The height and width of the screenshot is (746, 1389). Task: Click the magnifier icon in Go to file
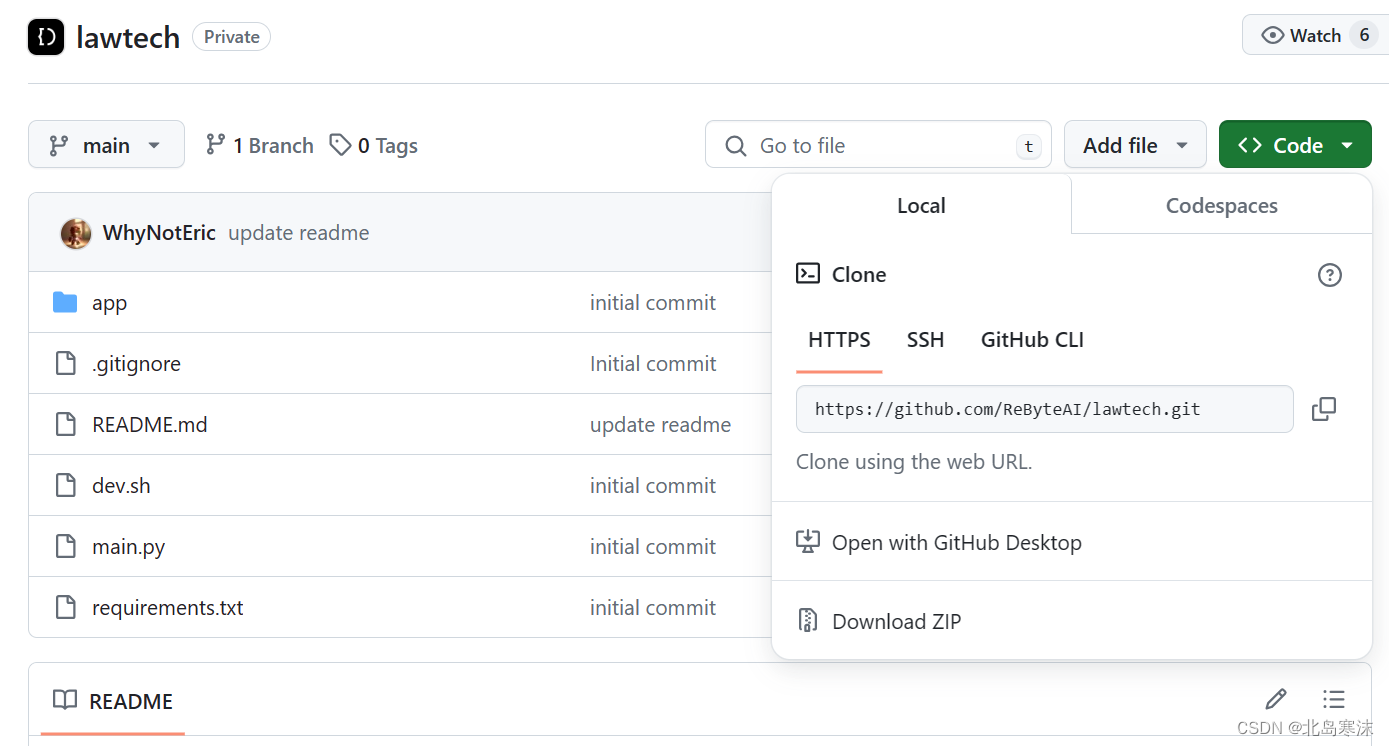tap(735, 146)
